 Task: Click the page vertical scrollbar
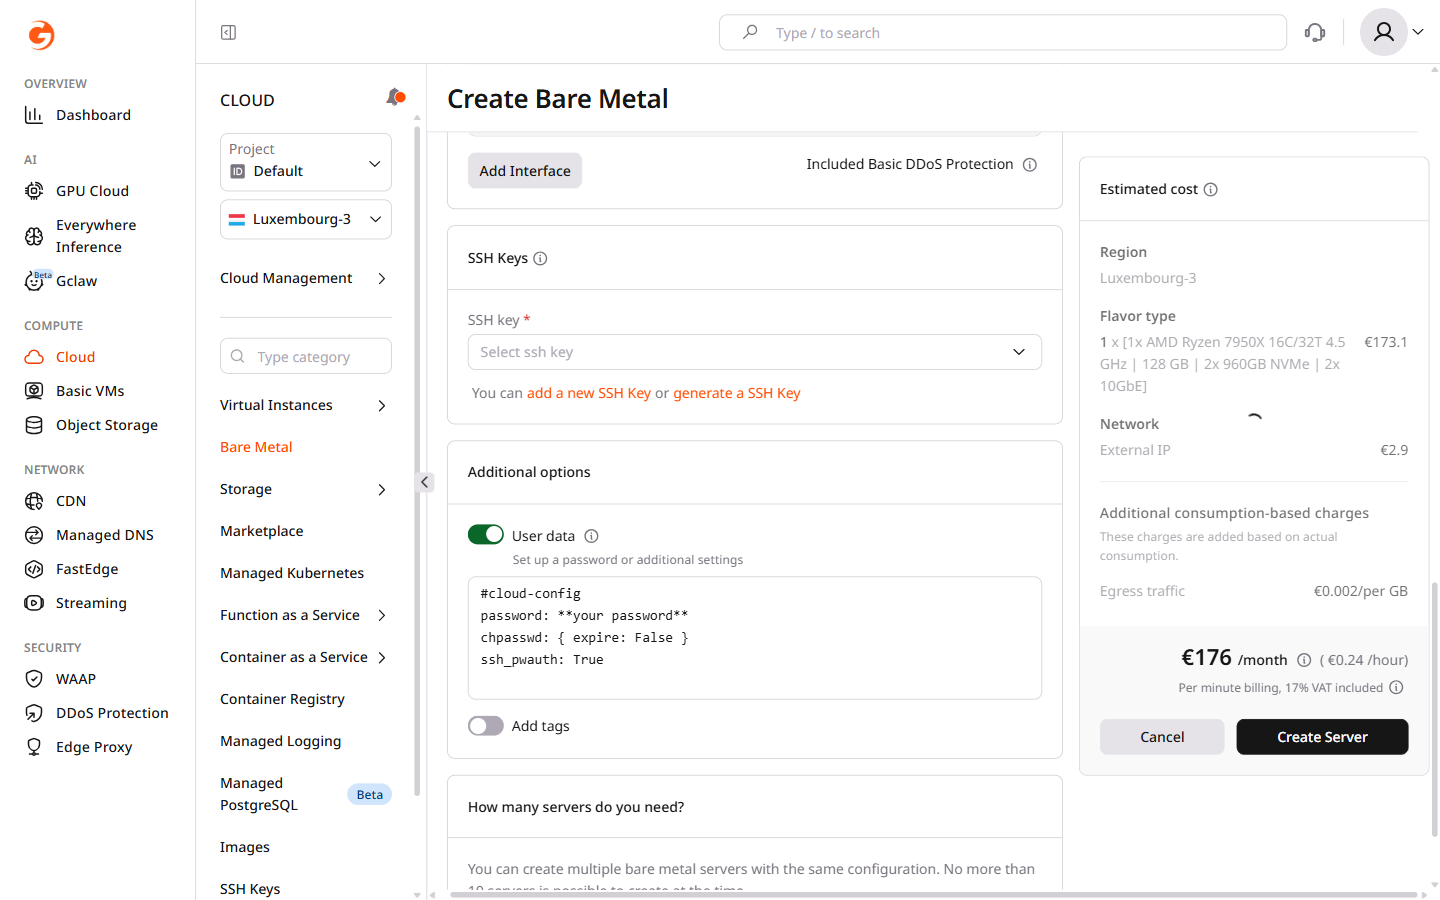(1435, 710)
